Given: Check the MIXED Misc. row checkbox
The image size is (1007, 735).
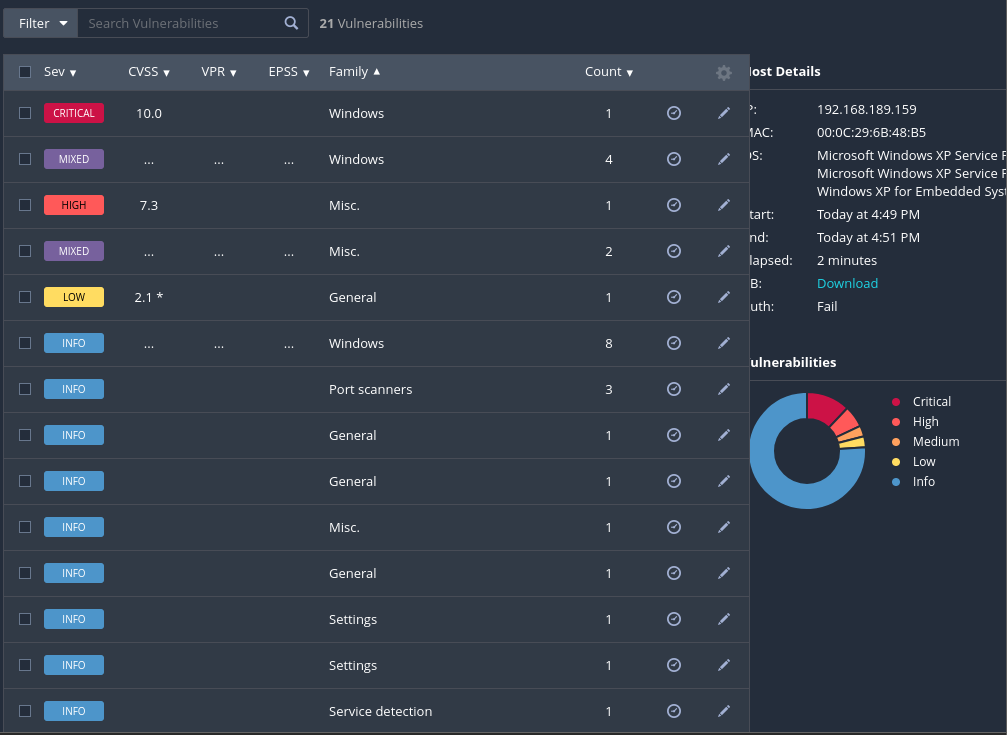Looking at the screenshot, I should pos(25,251).
